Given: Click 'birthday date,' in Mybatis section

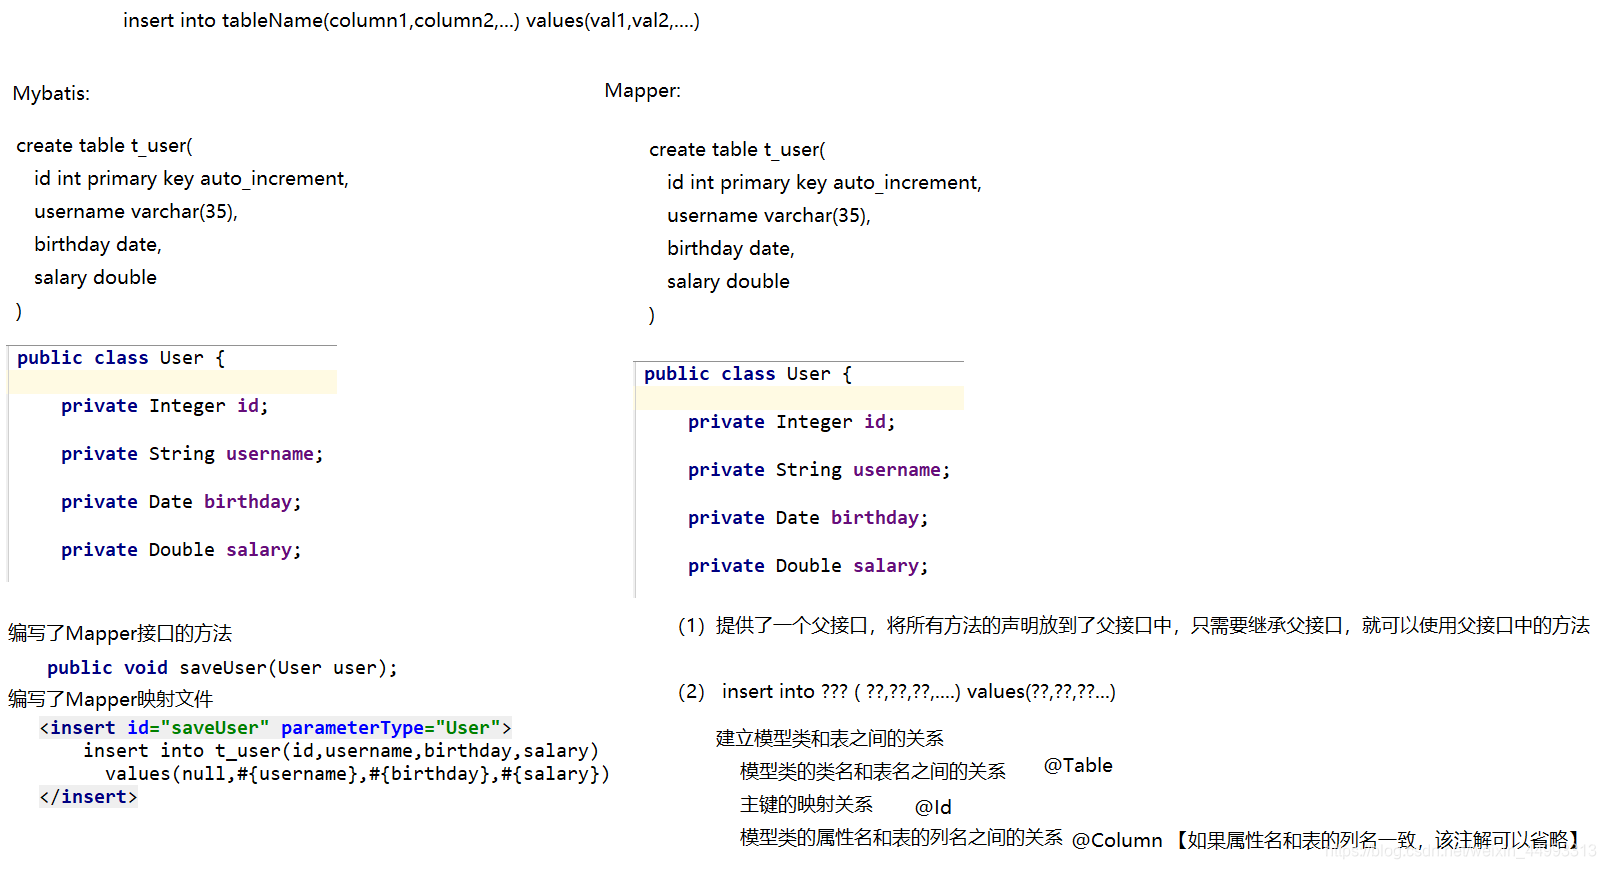Looking at the screenshot, I should (x=98, y=245).
